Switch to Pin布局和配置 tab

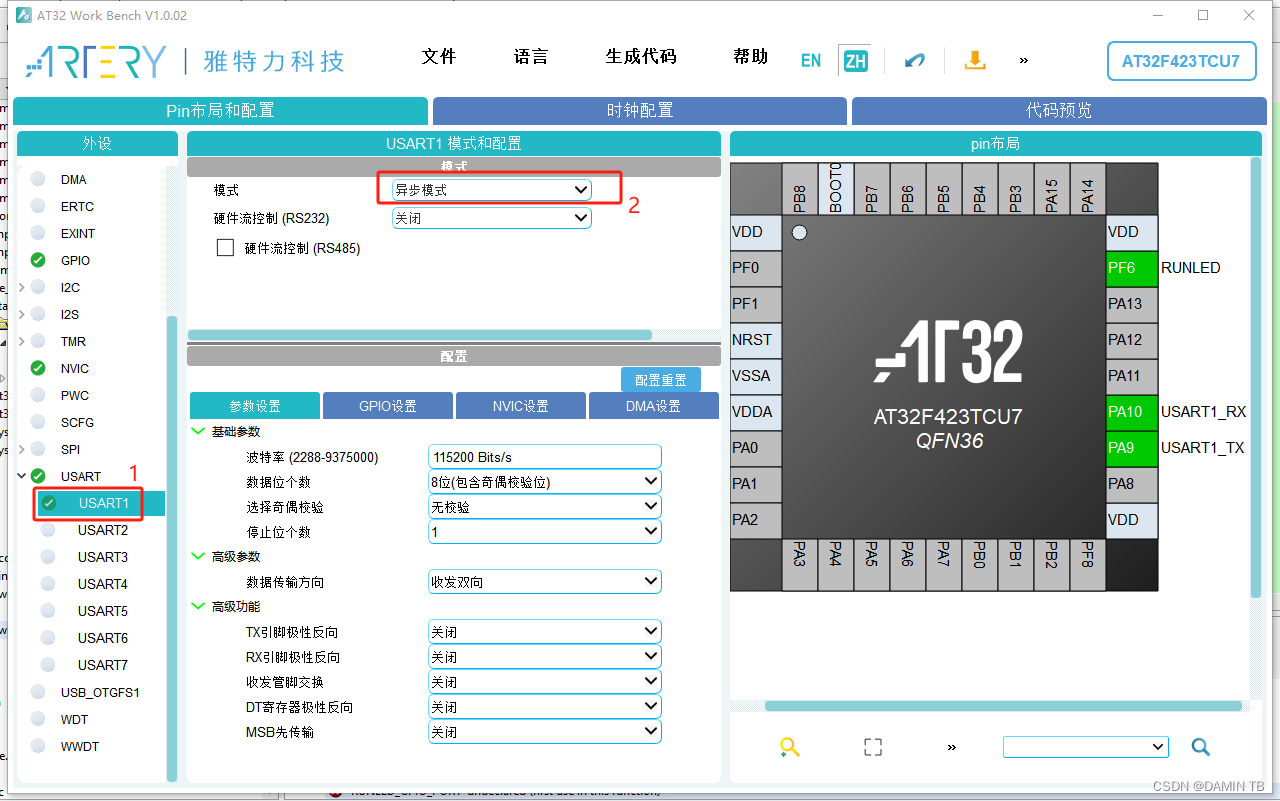[220, 111]
